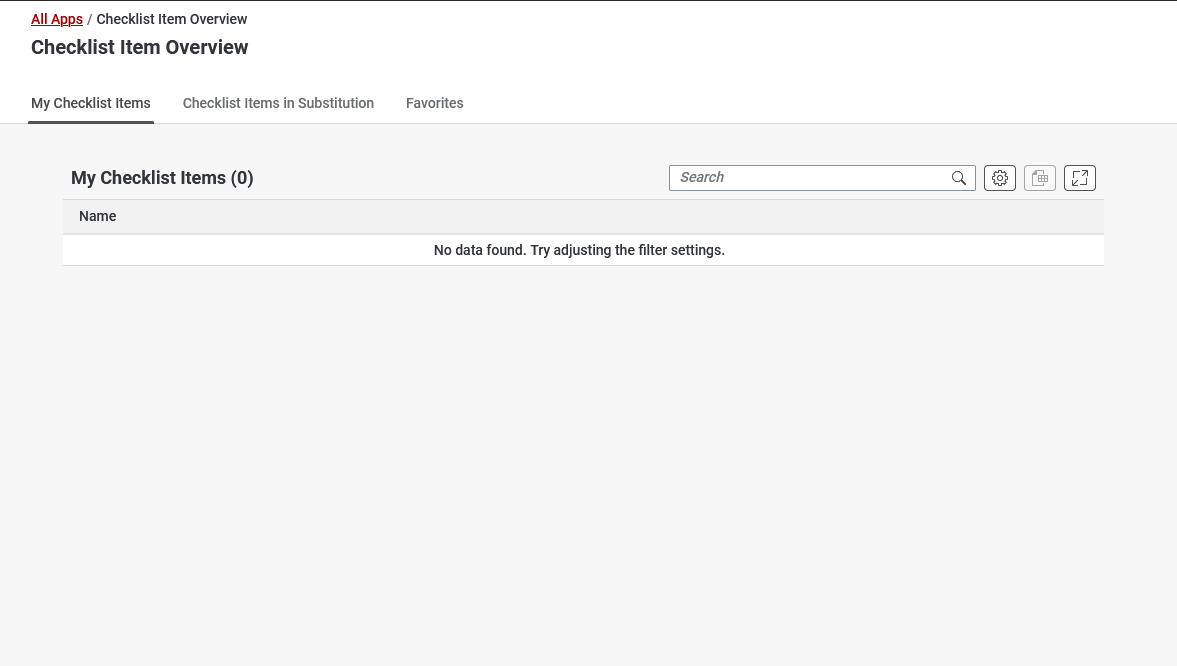Image resolution: width=1177 pixels, height=666 pixels.
Task: Click empty space right of Name header
Action: click(x=600, y=216)
